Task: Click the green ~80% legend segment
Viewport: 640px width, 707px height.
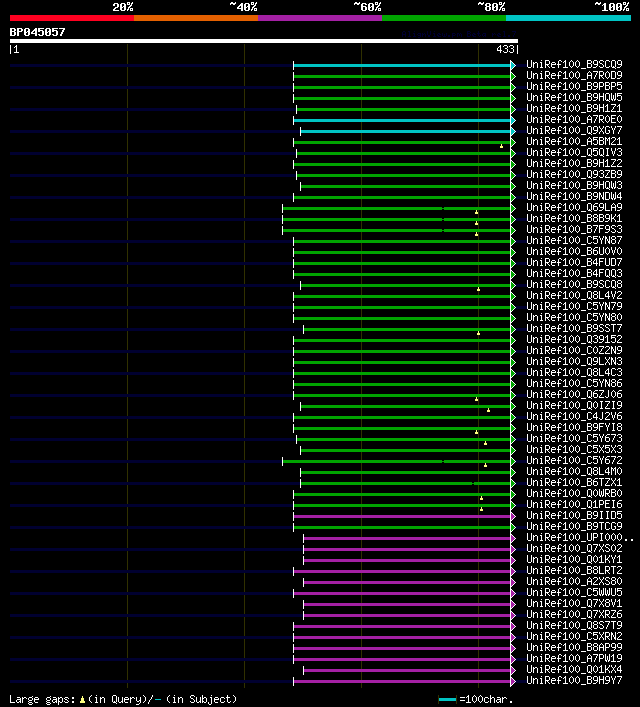Action: point(444,18)
